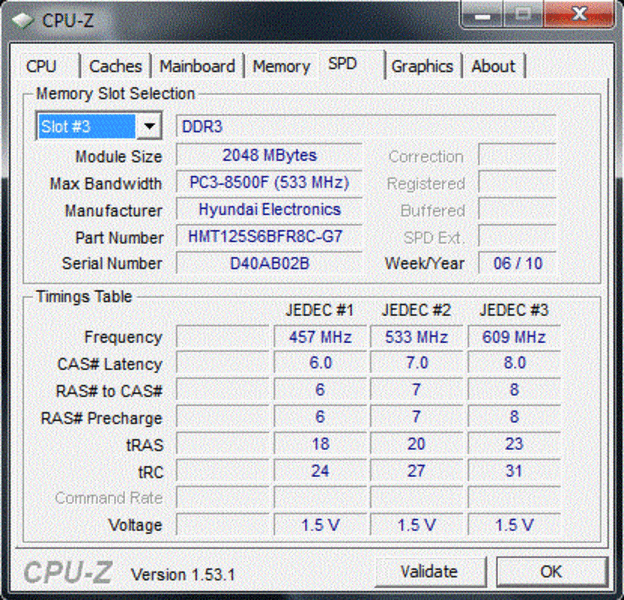Click the OK button
Image resolution: width=624 pixels, height=600 pixels.
pyautogui.click(x=552, y=571)
